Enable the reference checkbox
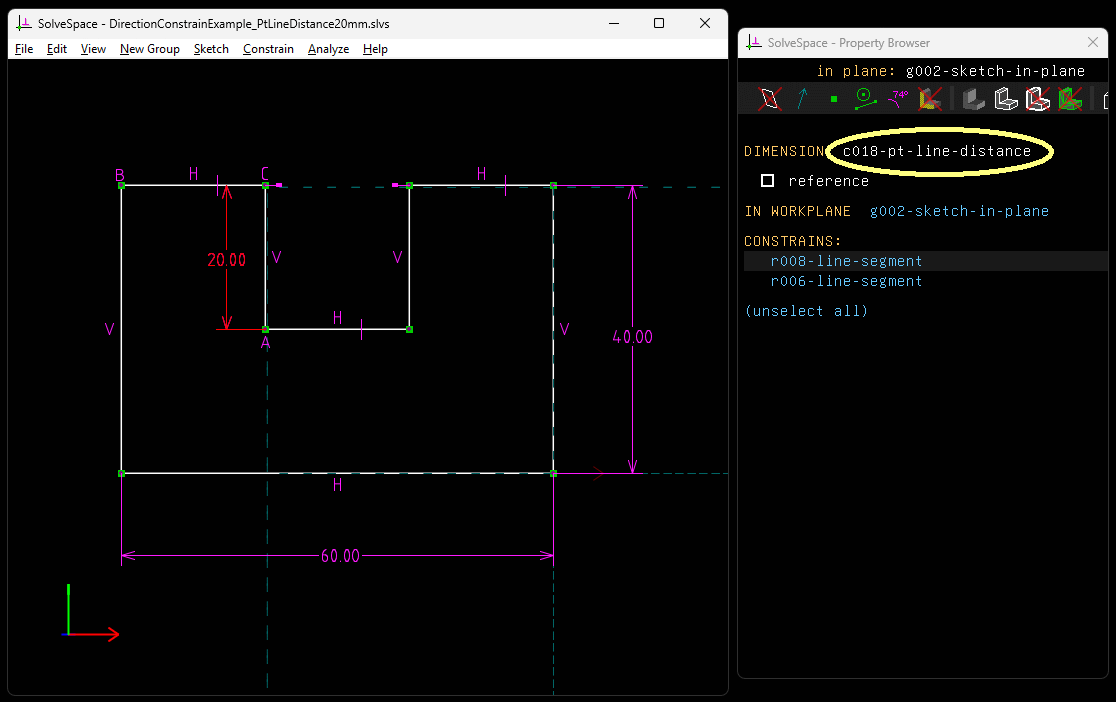Viewport: 1116px width, 702px height. (x=768, y=181)
